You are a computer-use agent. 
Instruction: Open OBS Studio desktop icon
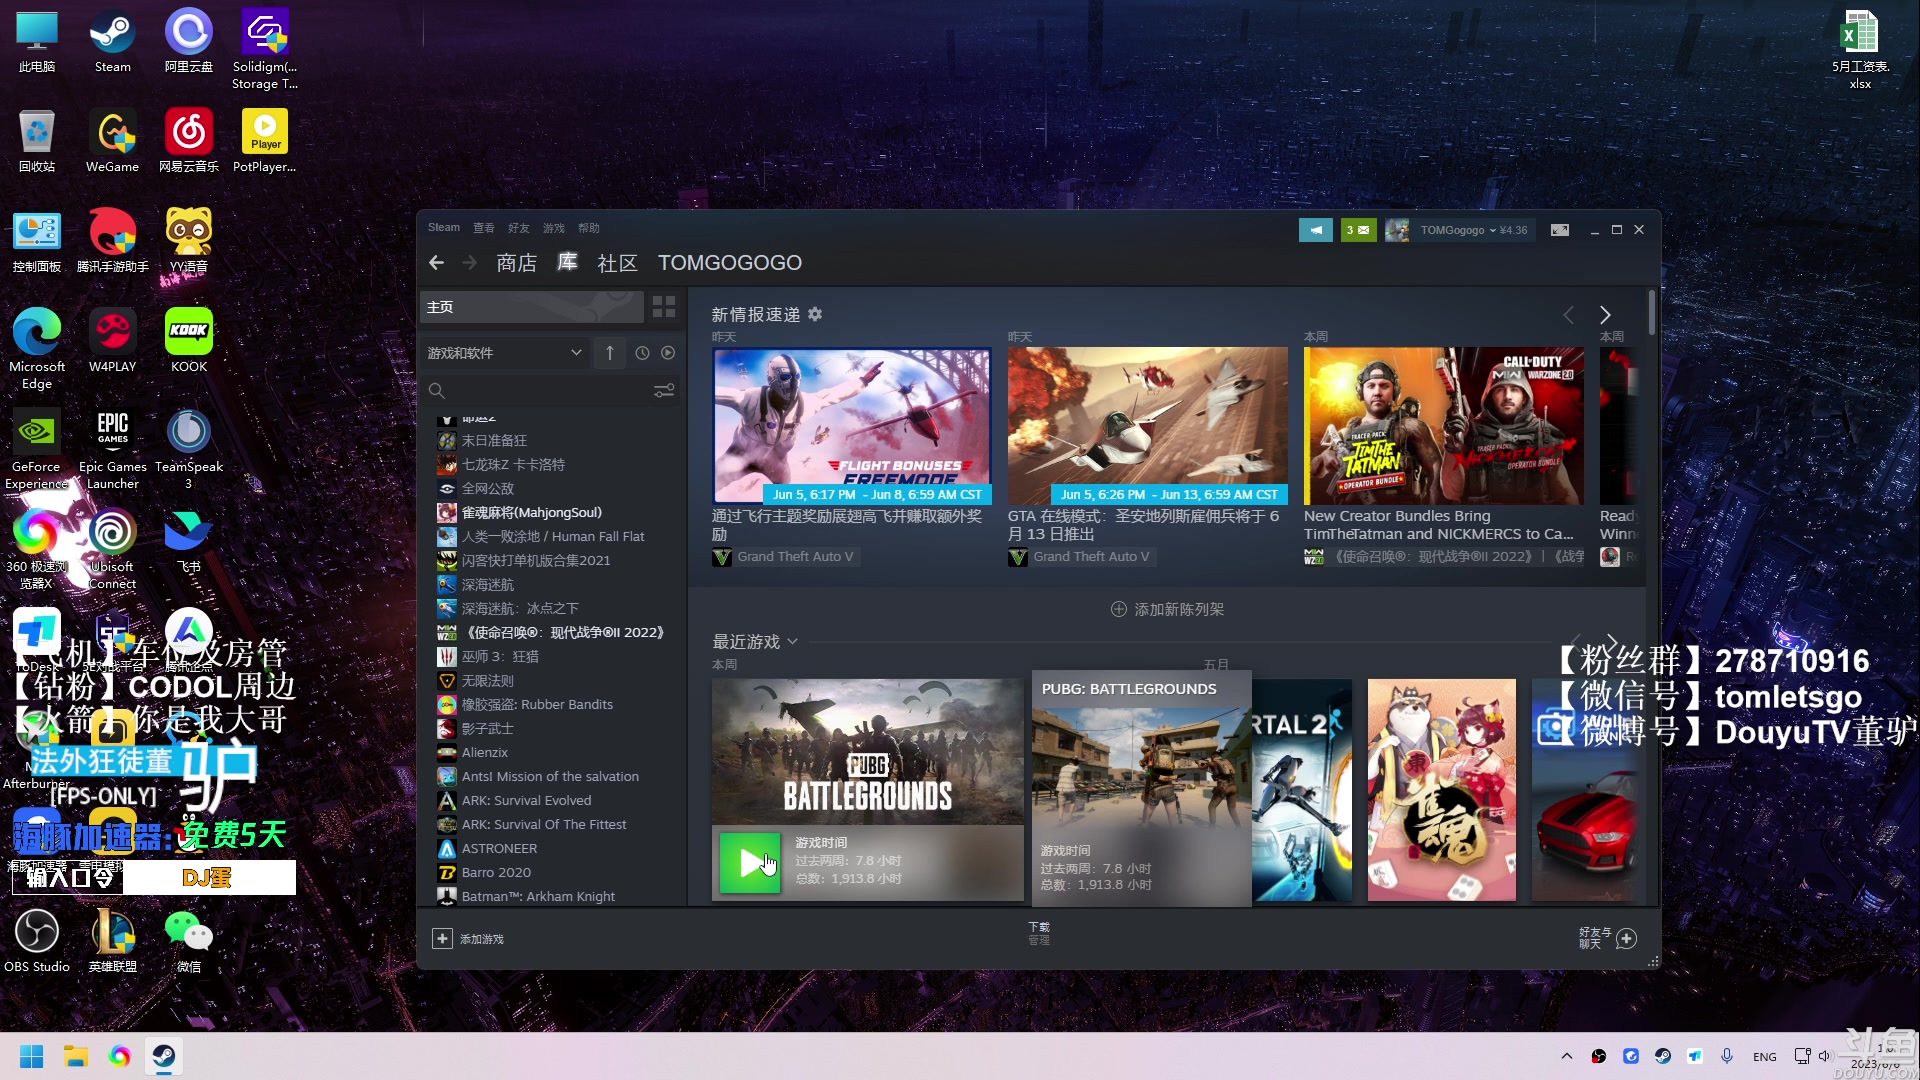[x=37, y=941]
